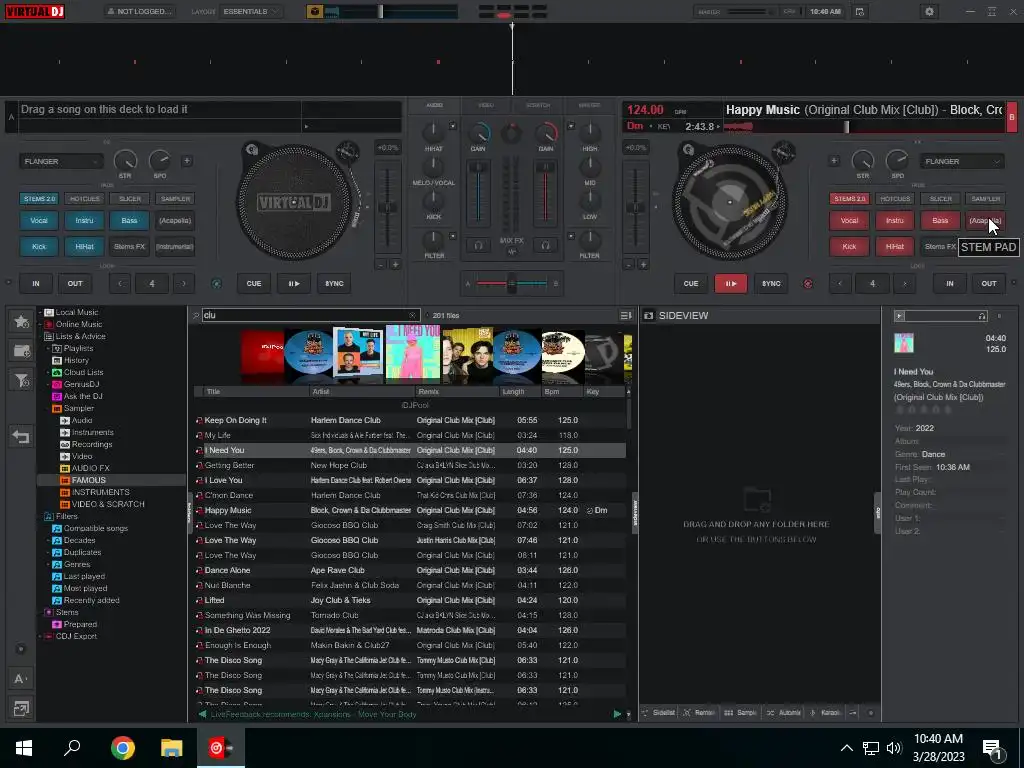The image size is (1024, 768).
Task: Click deck B effect plus button
Action: click(x=834, y=161)
